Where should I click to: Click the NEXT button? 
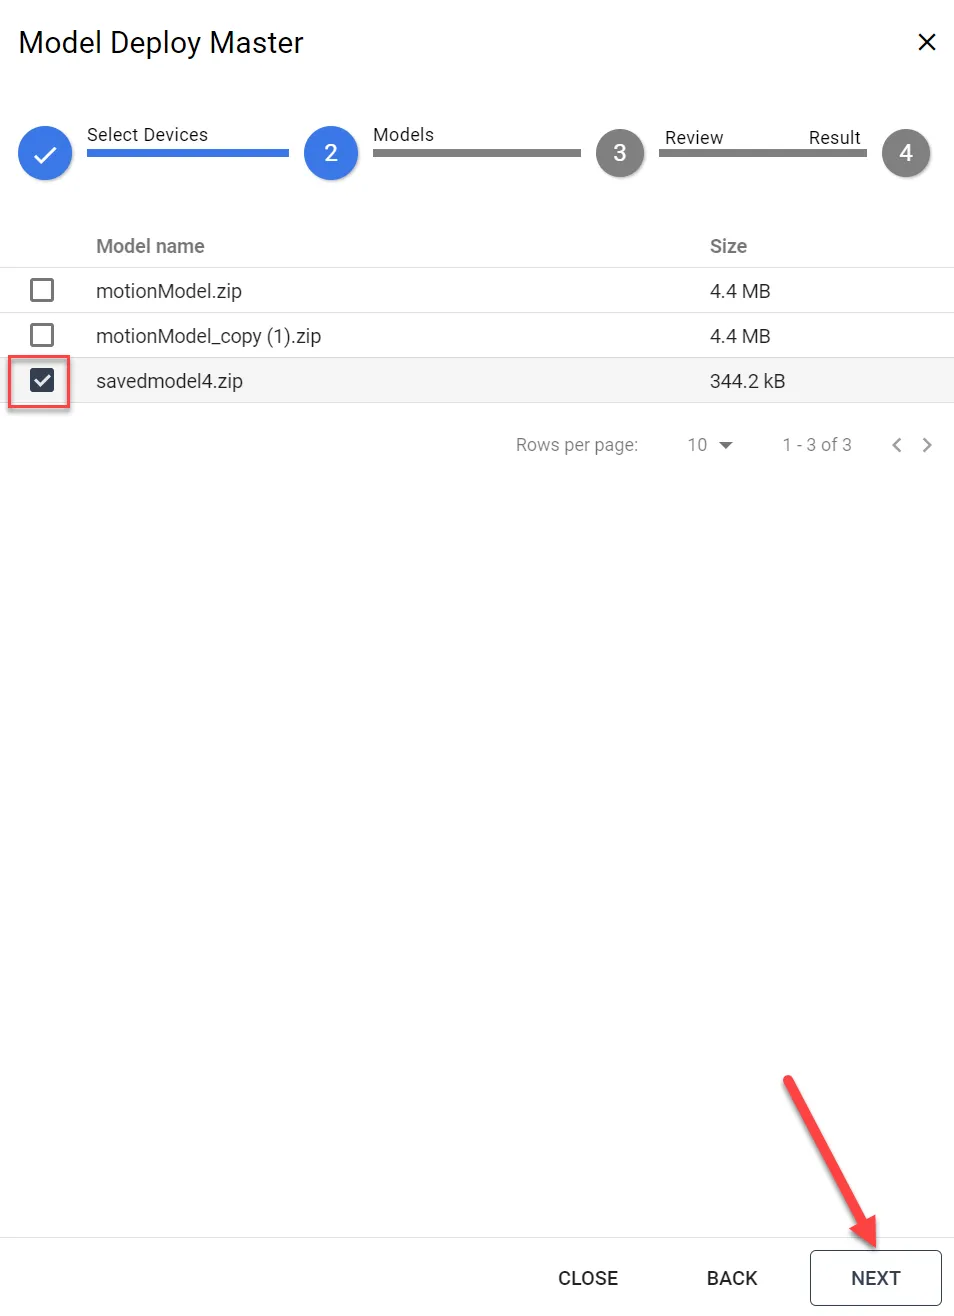click(876, 1278)
